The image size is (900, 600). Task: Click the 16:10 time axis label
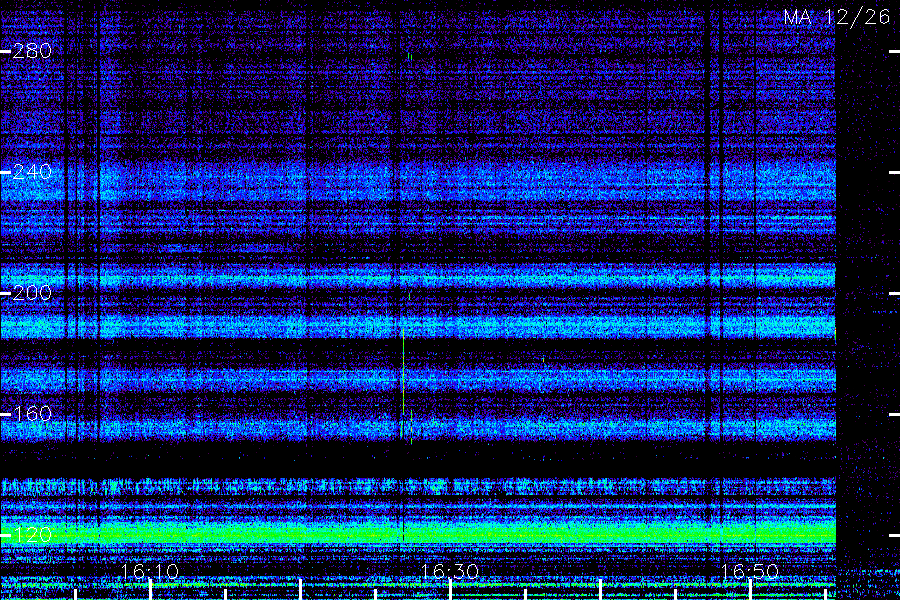point(150,571)
